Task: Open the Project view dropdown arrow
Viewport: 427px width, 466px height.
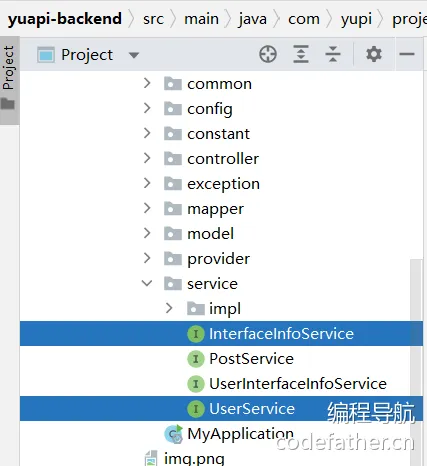Action: (x=134, y=55)
